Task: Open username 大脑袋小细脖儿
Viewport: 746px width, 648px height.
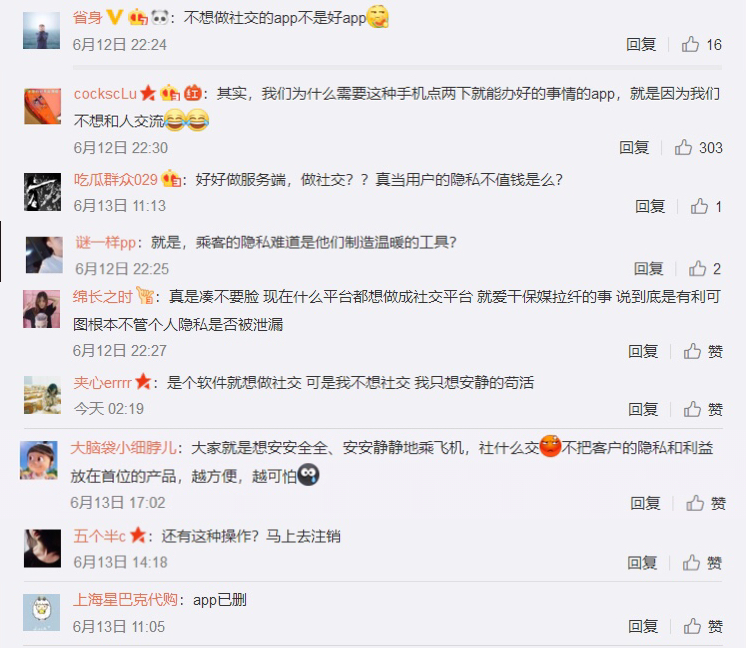Action: click(124, 448)
